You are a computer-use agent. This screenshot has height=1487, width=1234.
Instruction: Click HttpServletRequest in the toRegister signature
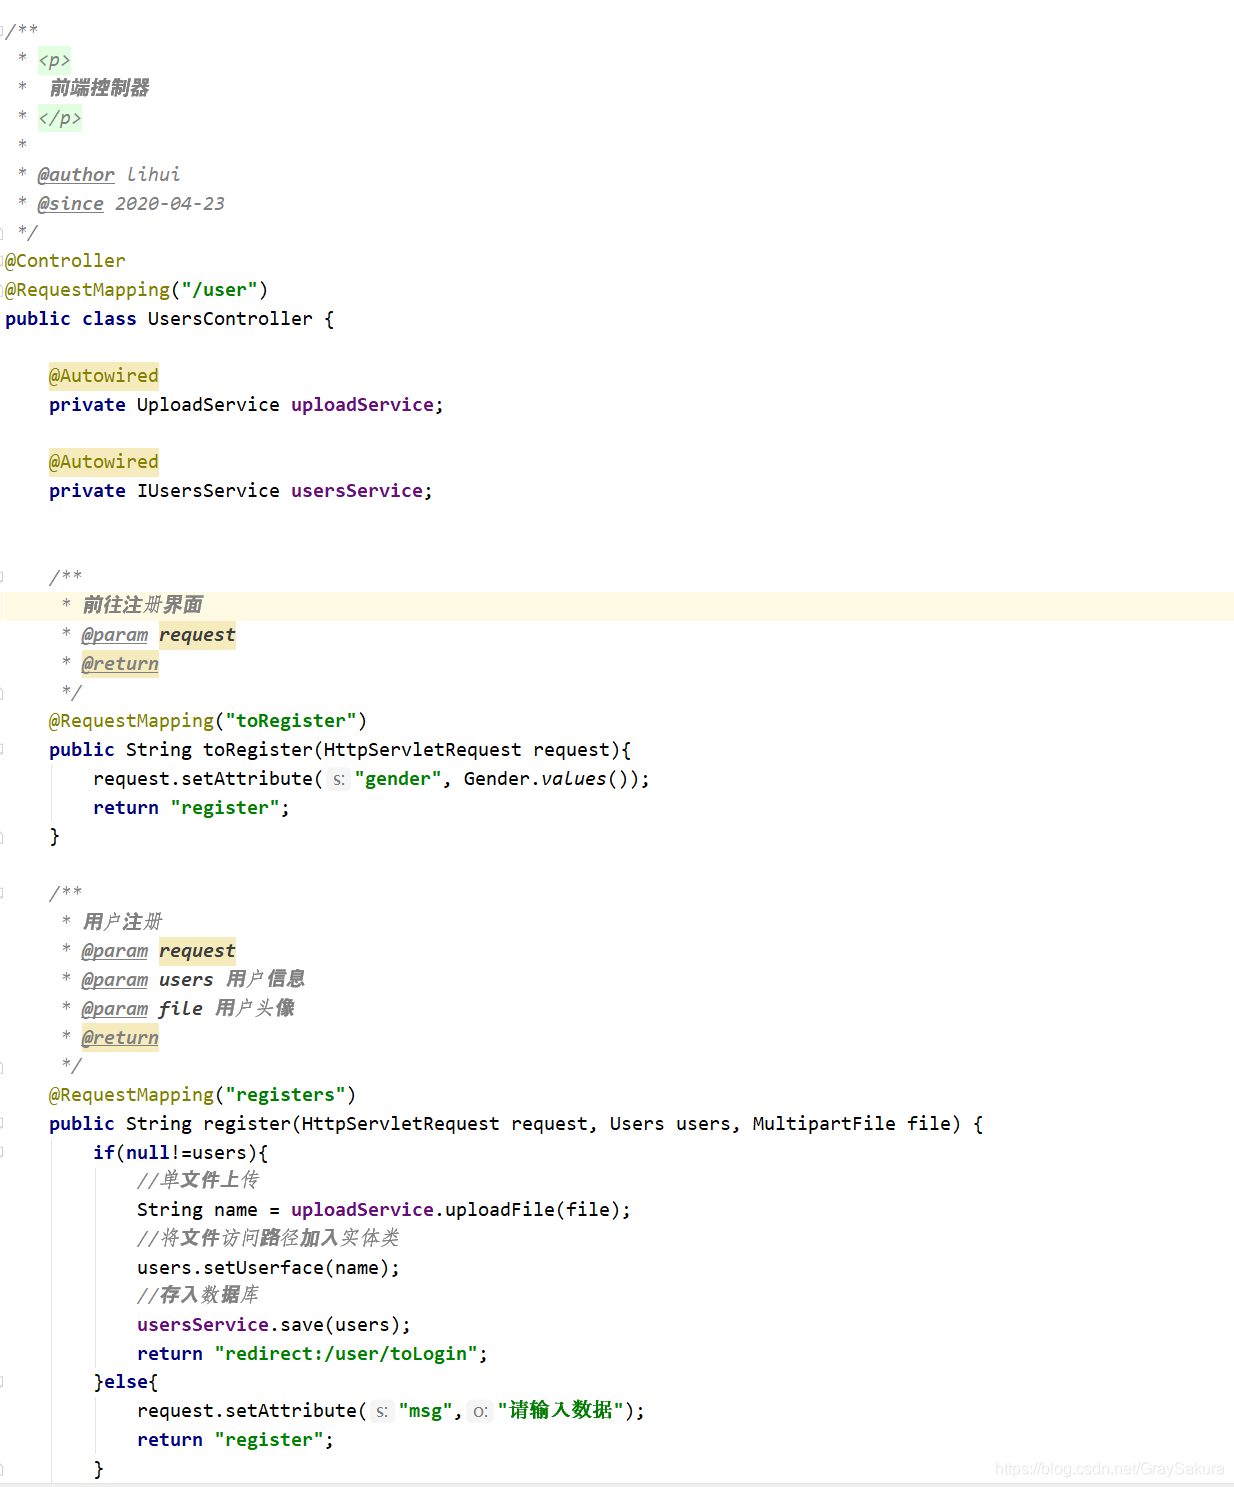tap(422, 750)
